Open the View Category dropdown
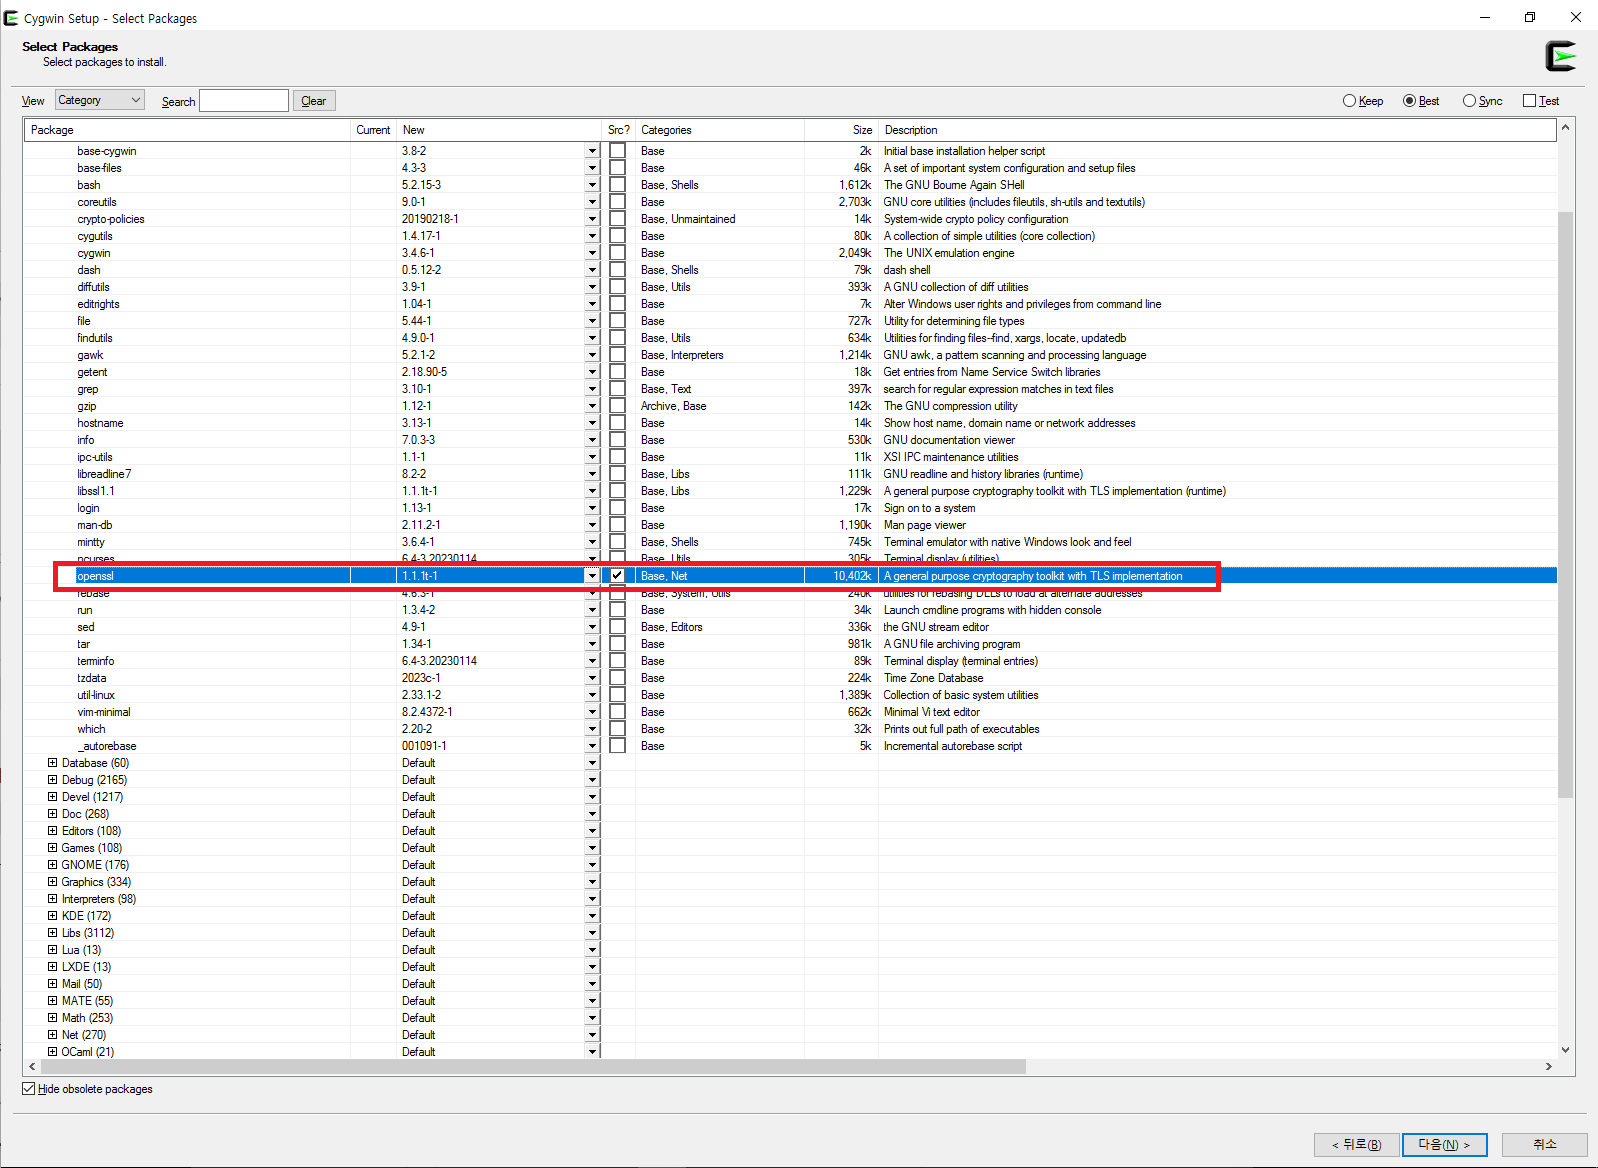Viewport: 1598px width, 1168px height. pyautogui.click(x=100, y=100)
